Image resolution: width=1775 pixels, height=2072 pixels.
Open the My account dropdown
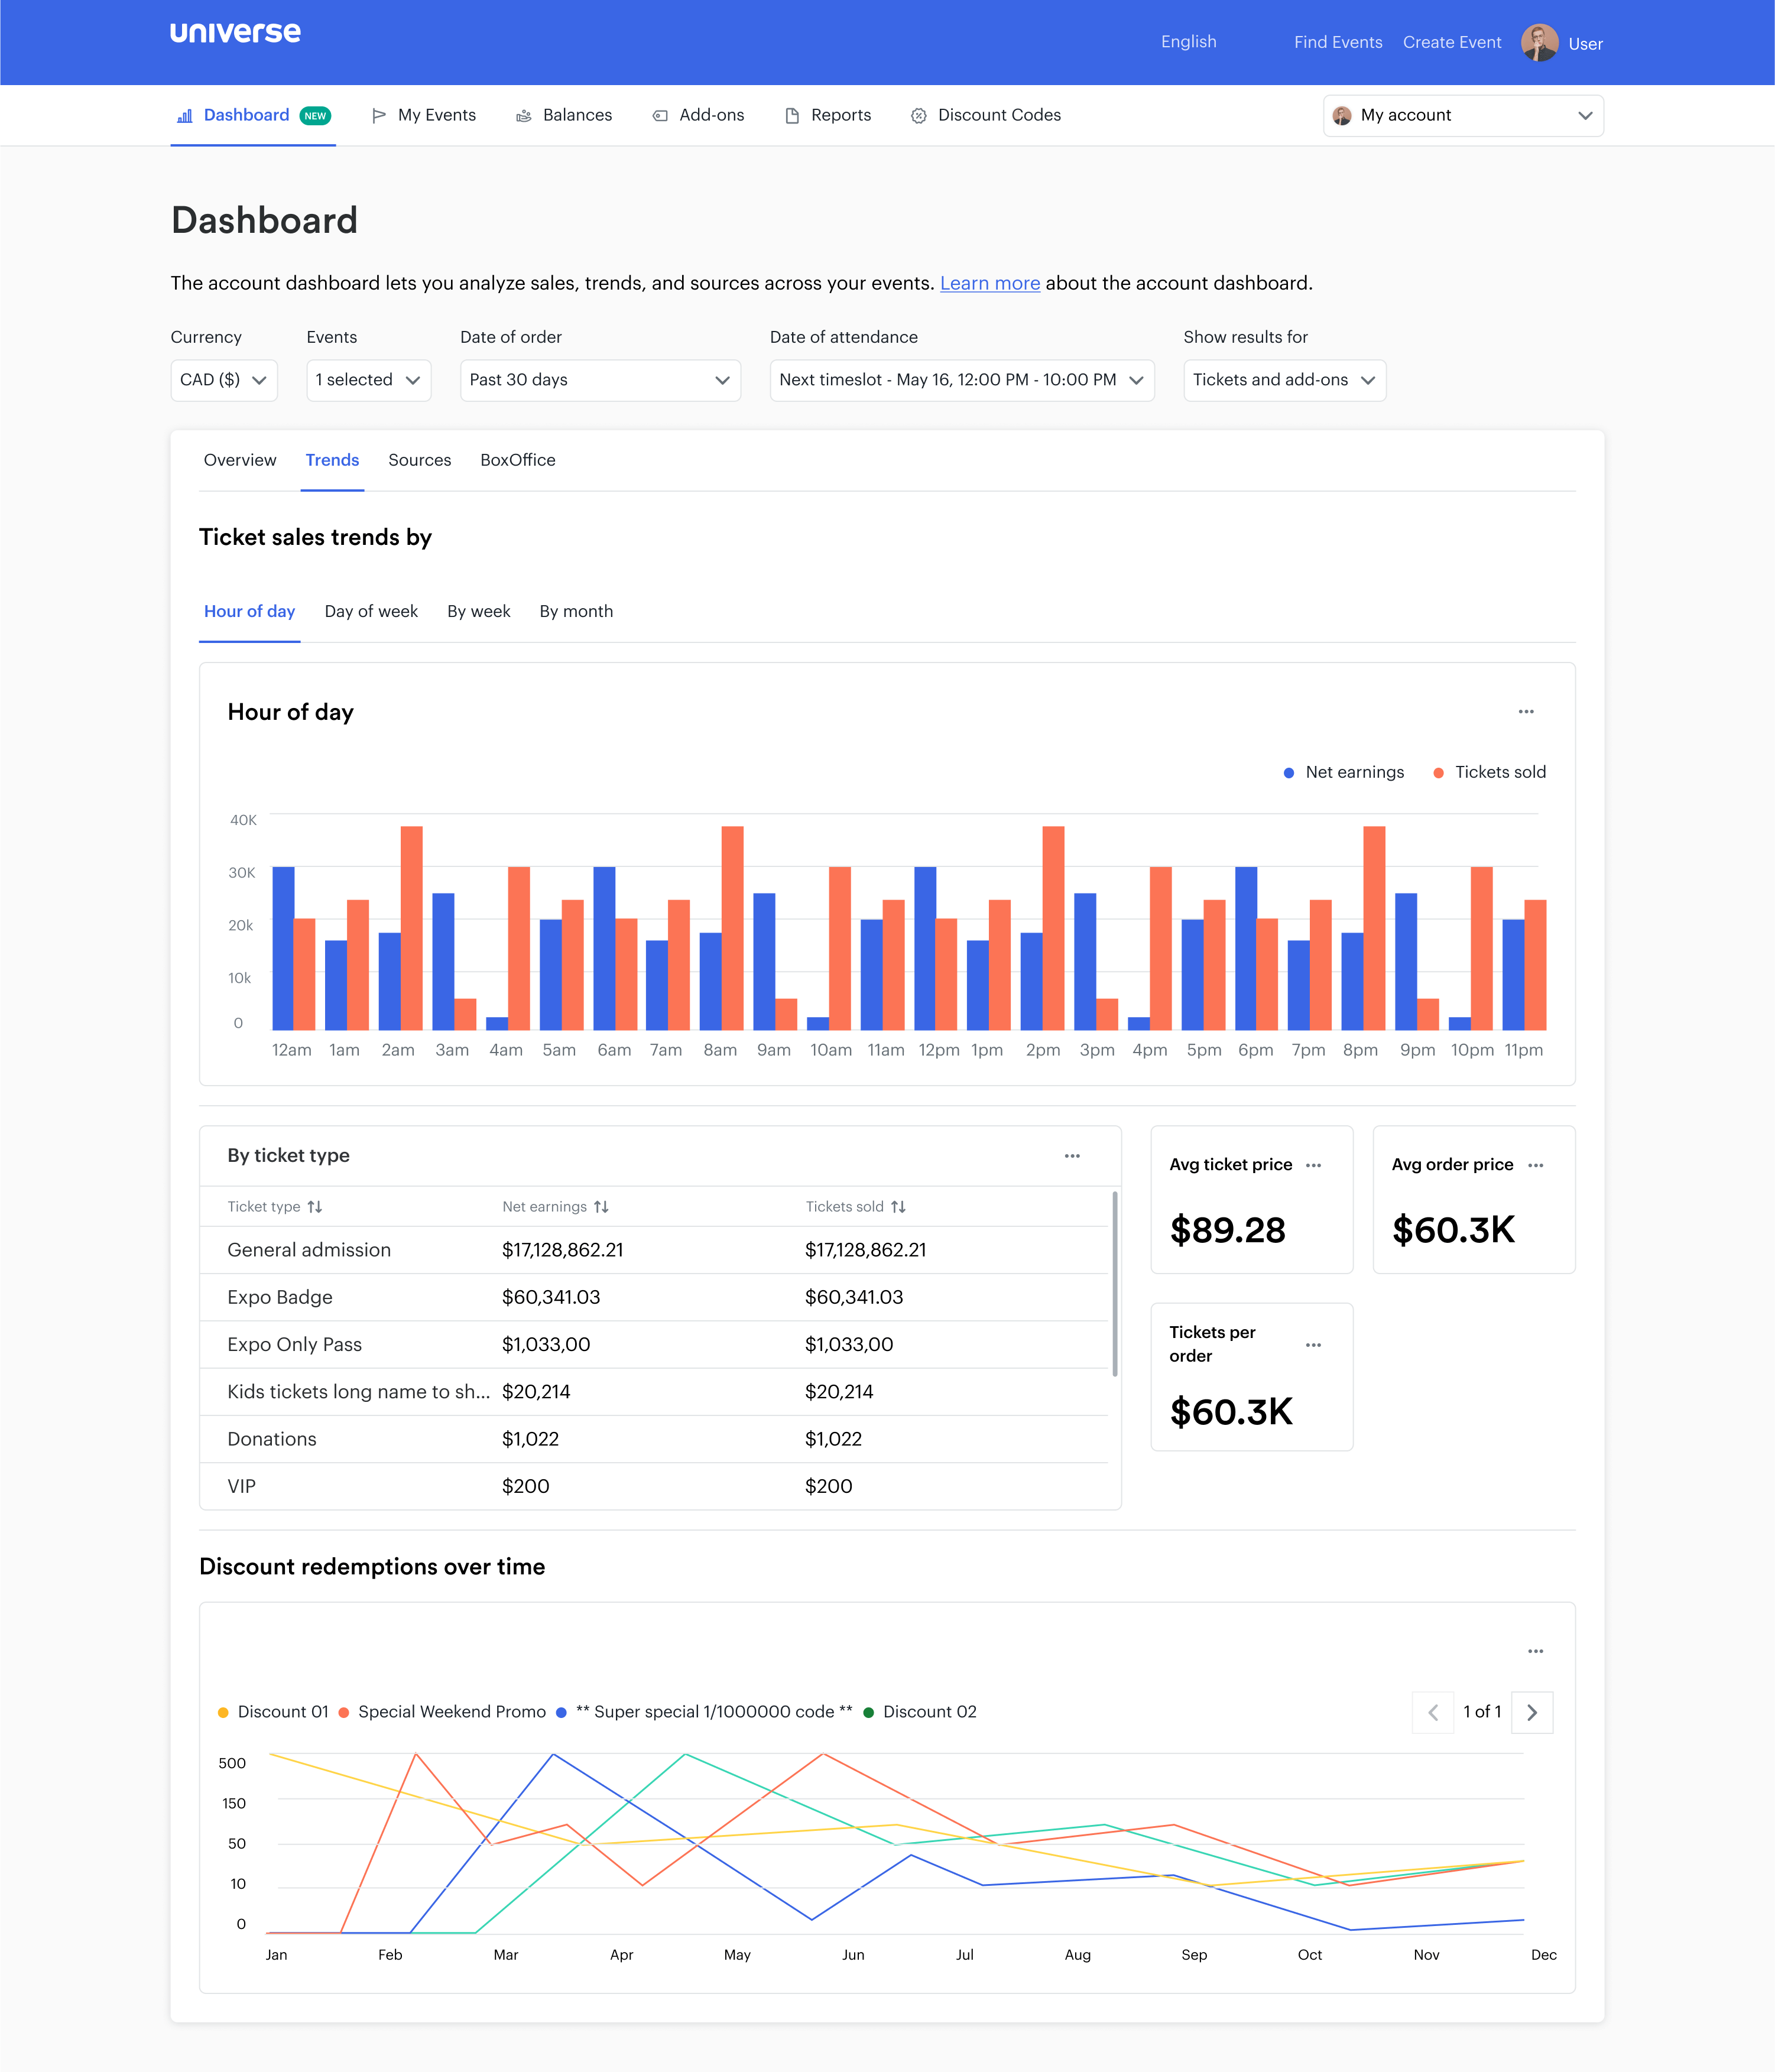coord(1462,116)
